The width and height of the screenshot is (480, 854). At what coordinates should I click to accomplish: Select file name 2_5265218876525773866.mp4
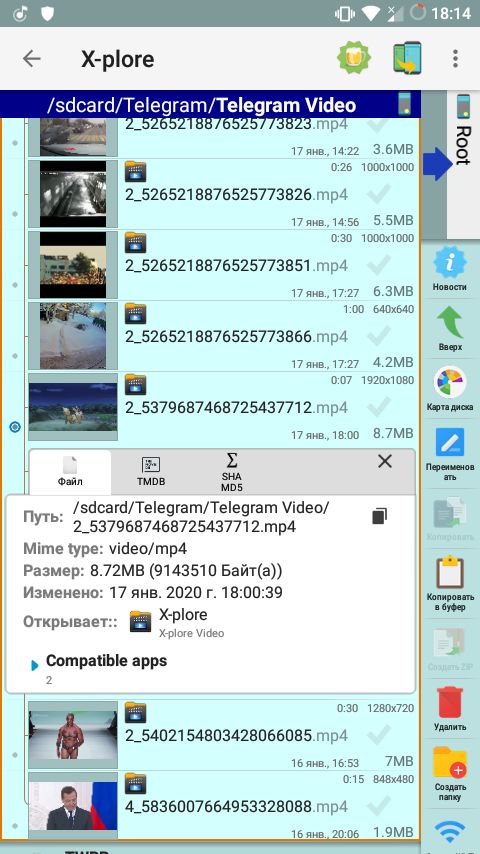coord(236,337)
